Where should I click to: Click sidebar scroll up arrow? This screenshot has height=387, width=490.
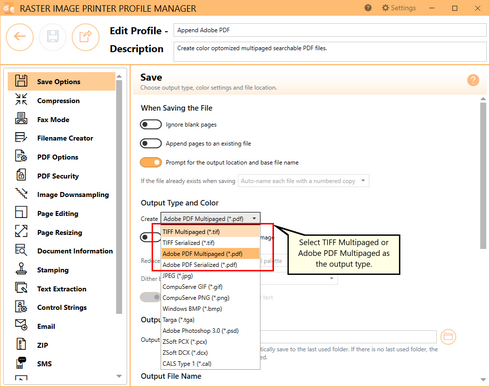click(119, 77)
